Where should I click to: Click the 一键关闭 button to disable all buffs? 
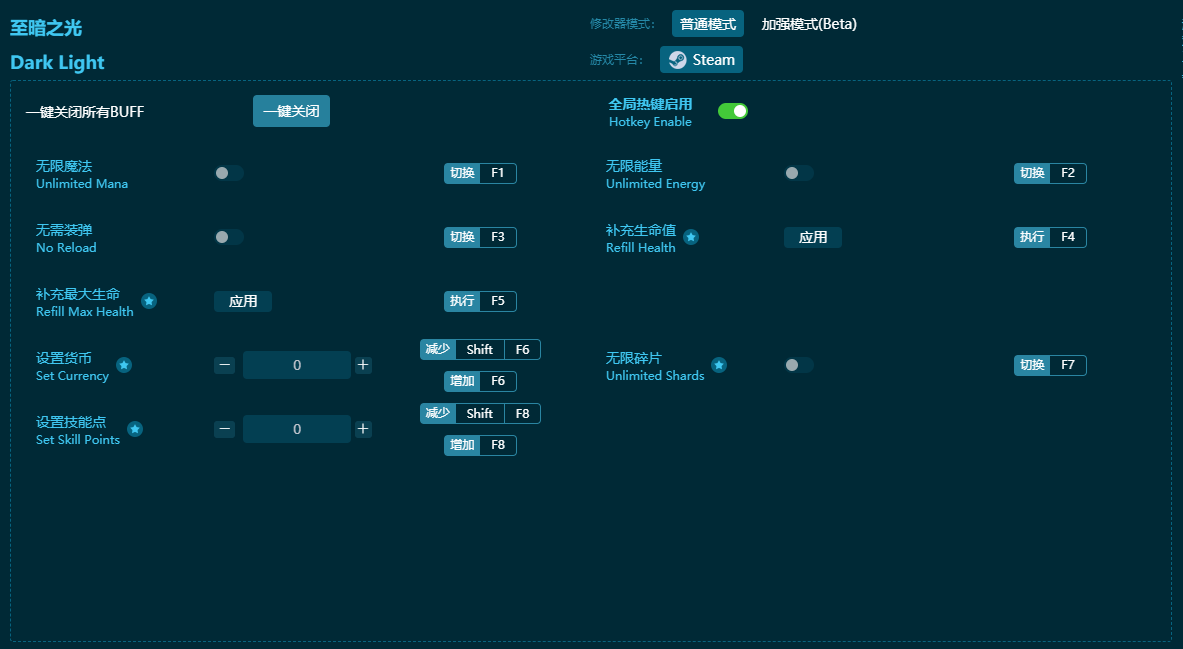[291, 111]
